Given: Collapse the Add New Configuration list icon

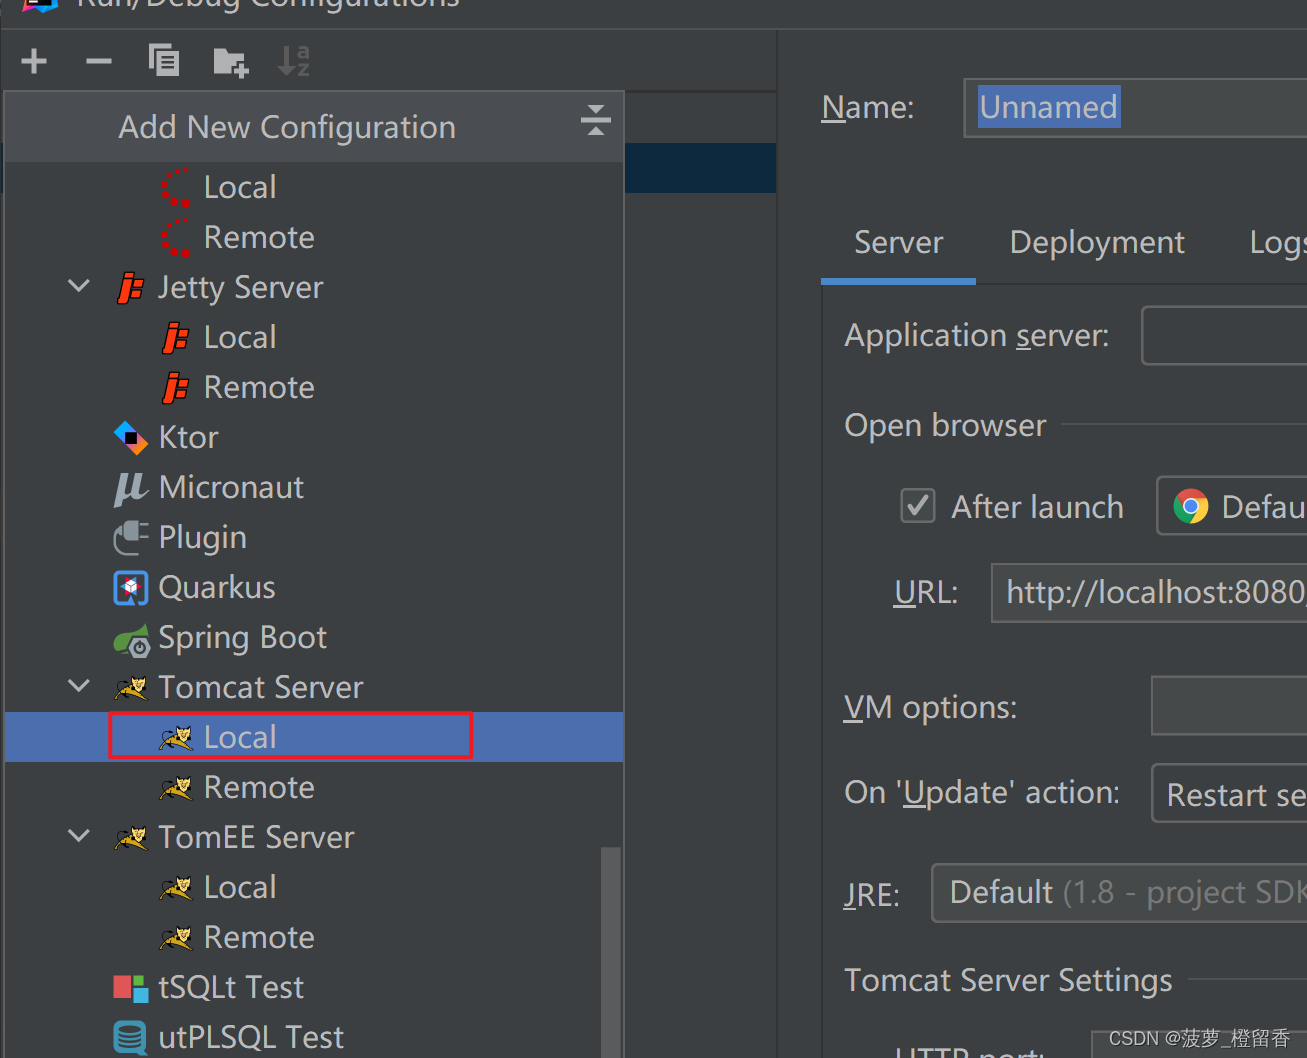Looking at the screenshot, I should point(596,120).
